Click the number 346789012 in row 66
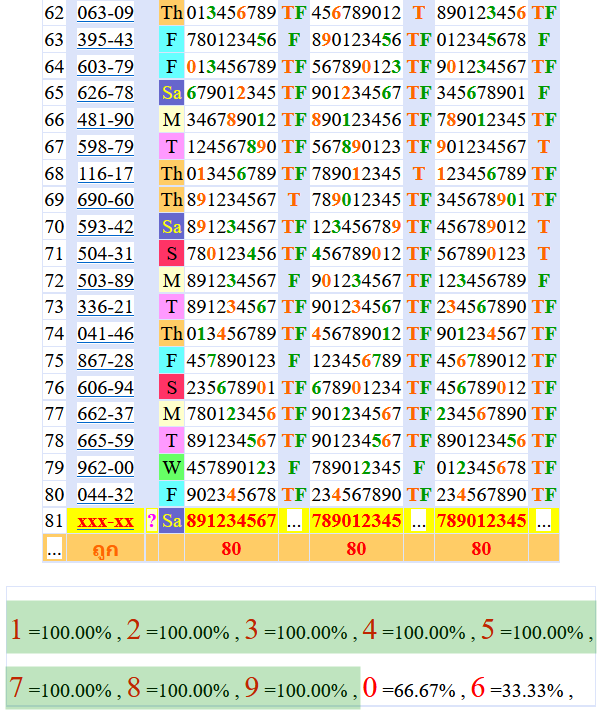603x719 pixels. 231,120
